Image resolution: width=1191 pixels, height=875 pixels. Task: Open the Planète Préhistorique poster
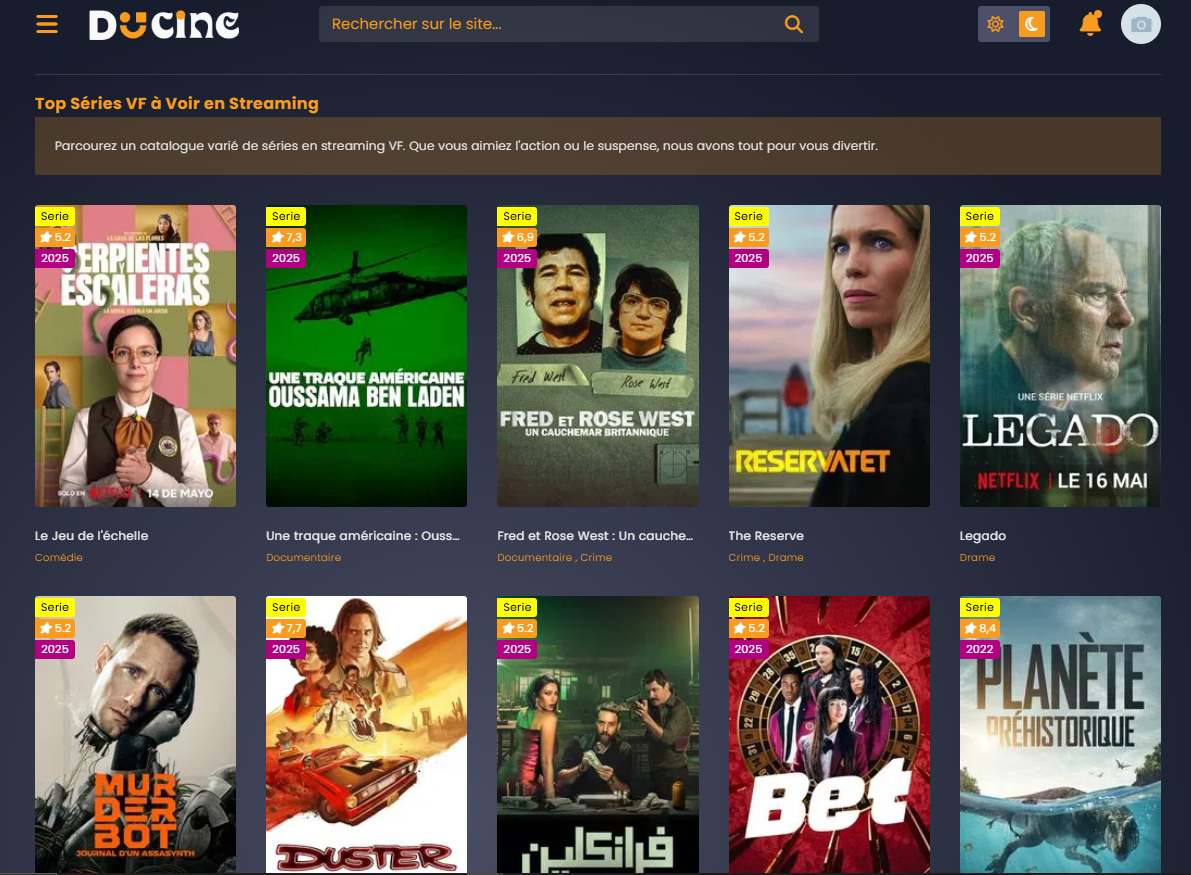tap(1060, 734)
